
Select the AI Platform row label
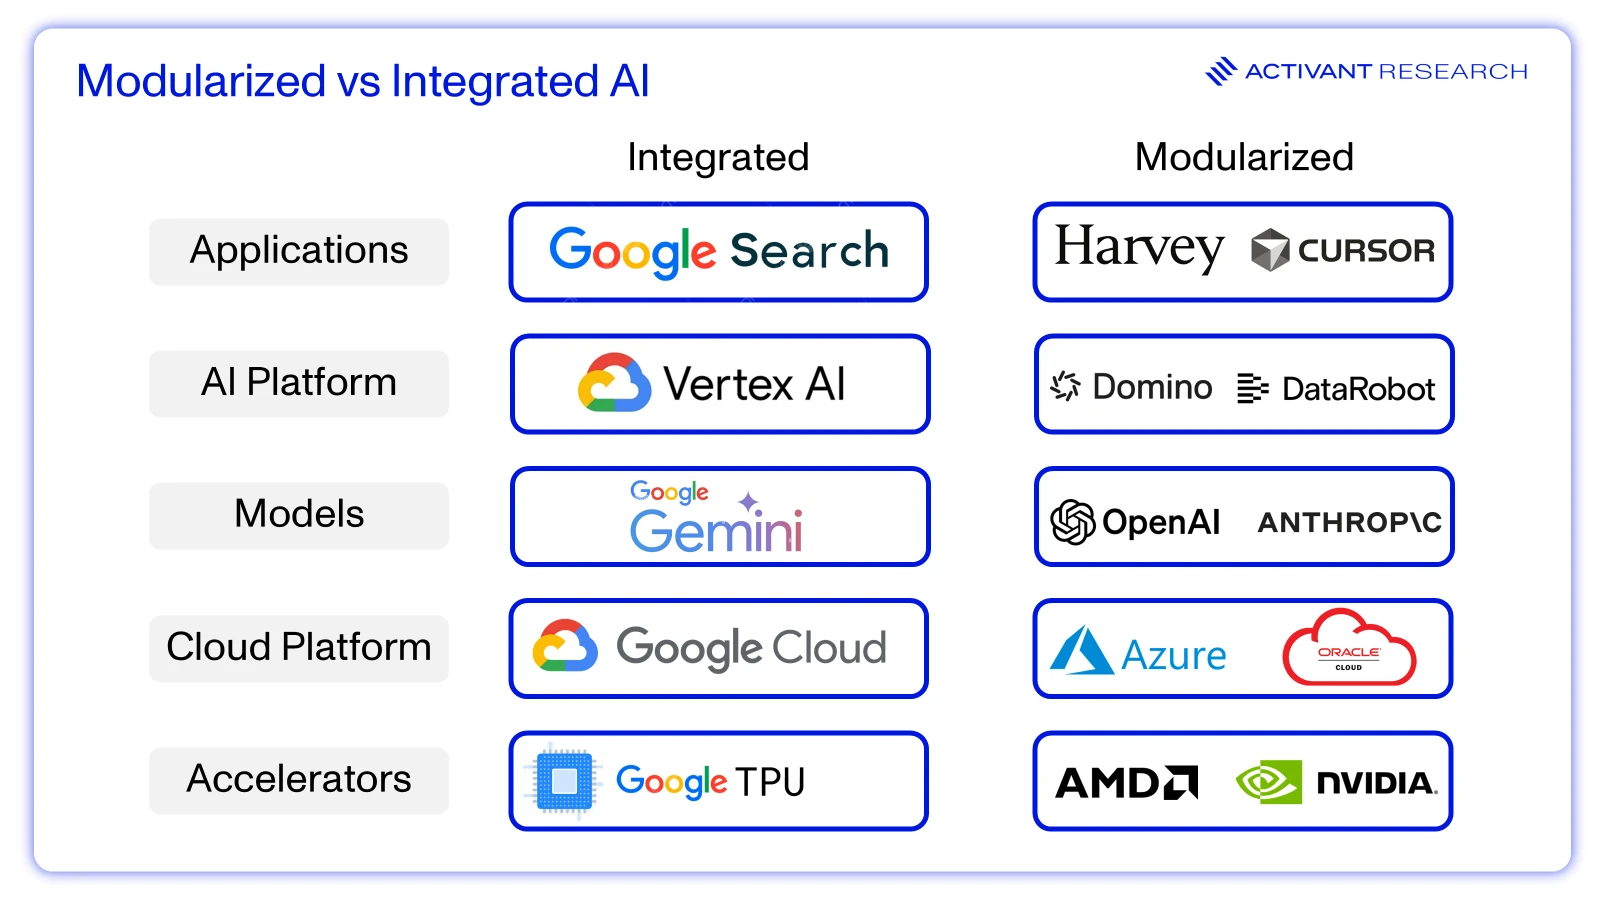pyautogui.click(x=299, y=383)
